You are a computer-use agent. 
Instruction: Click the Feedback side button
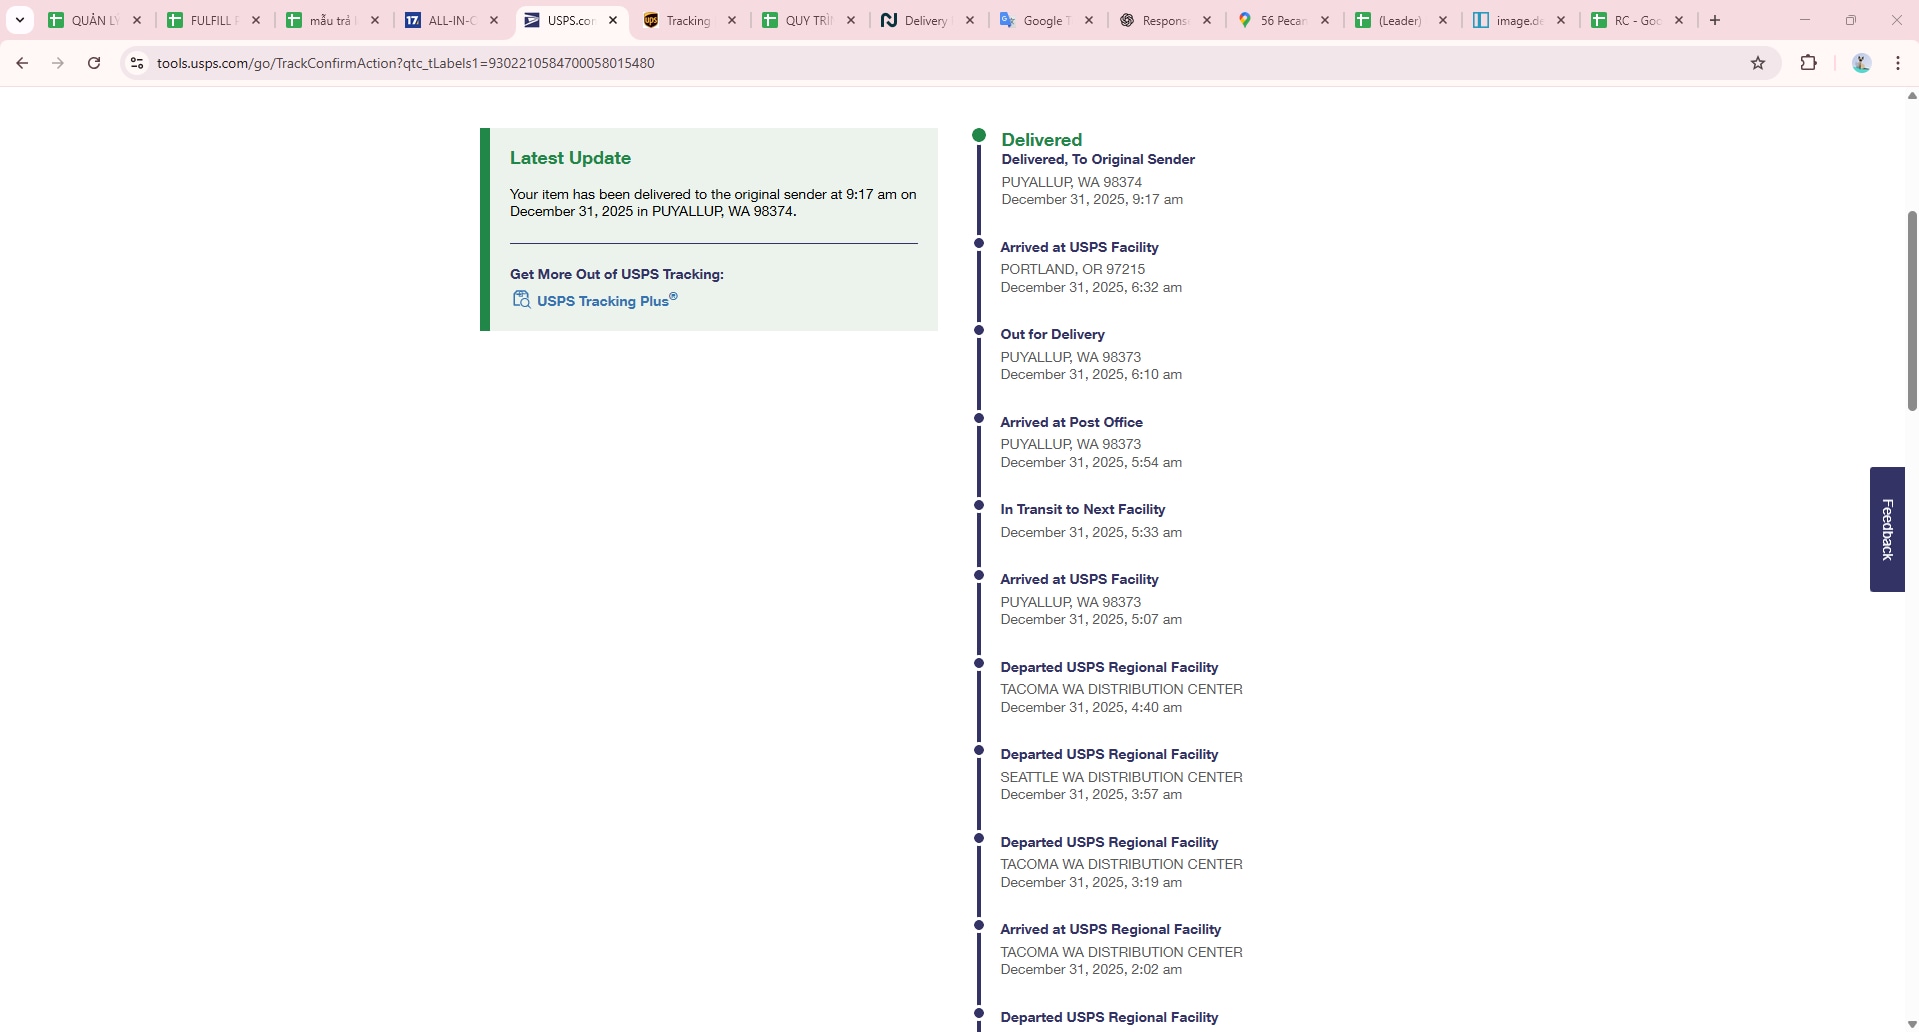click(1887, 529)
